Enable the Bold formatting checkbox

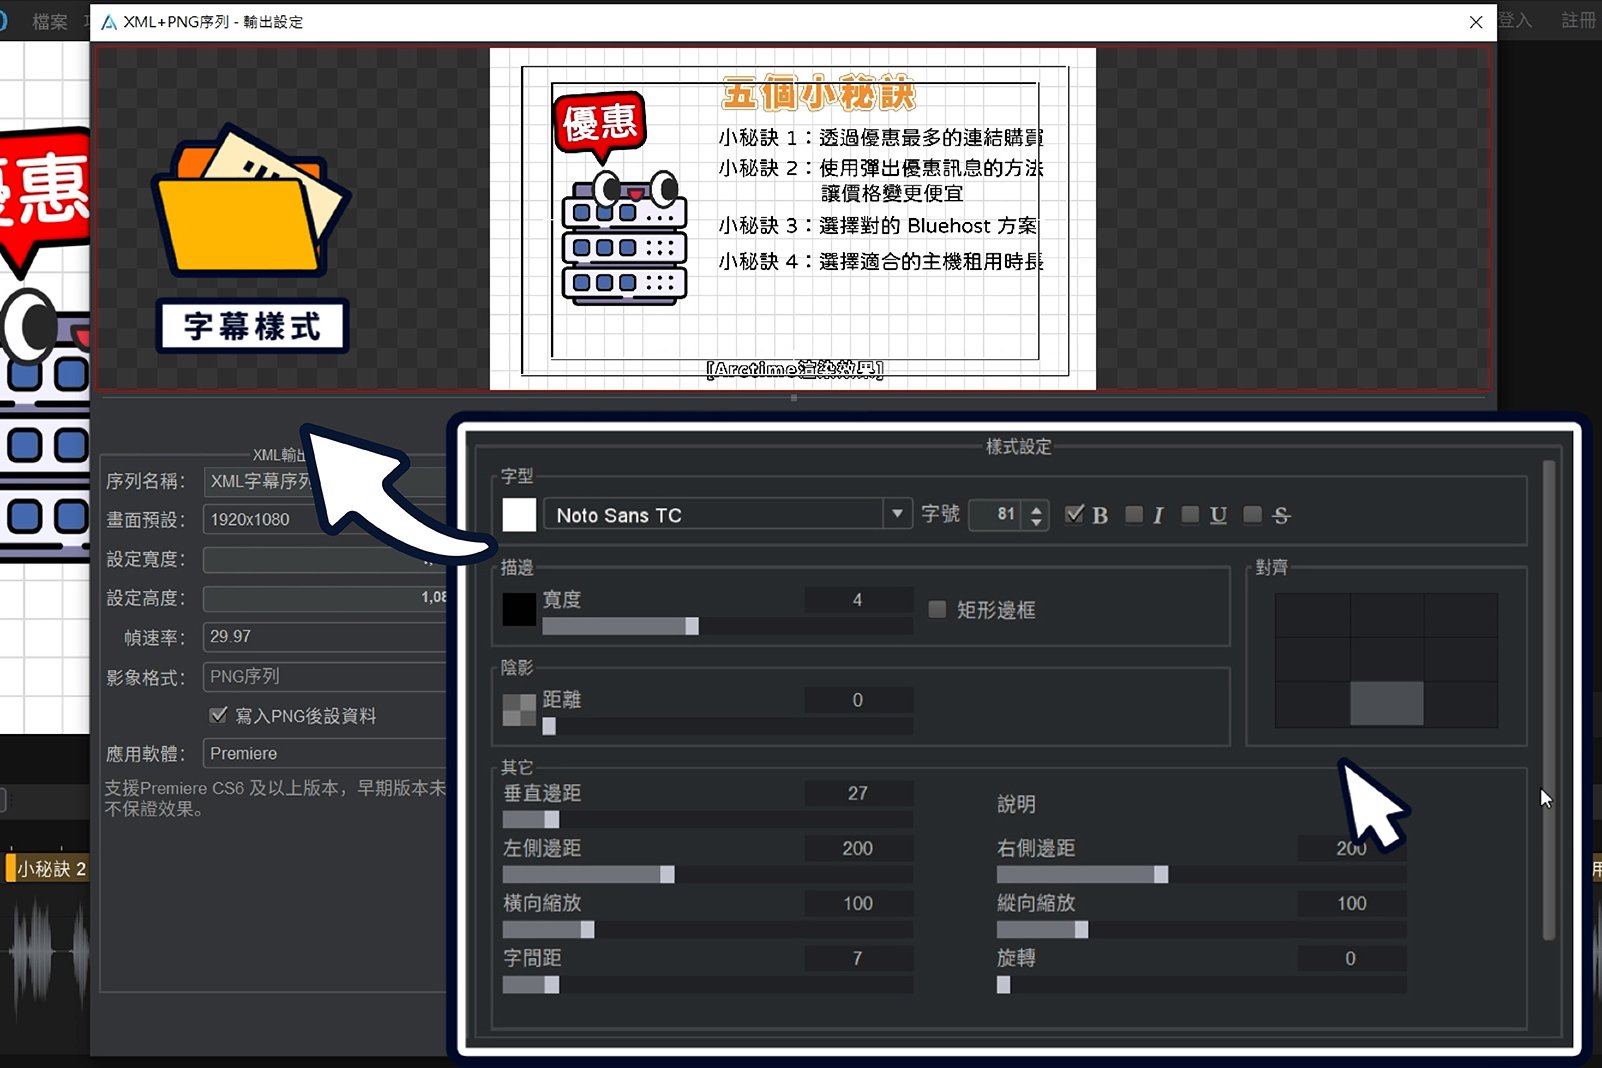[1075, 514]
